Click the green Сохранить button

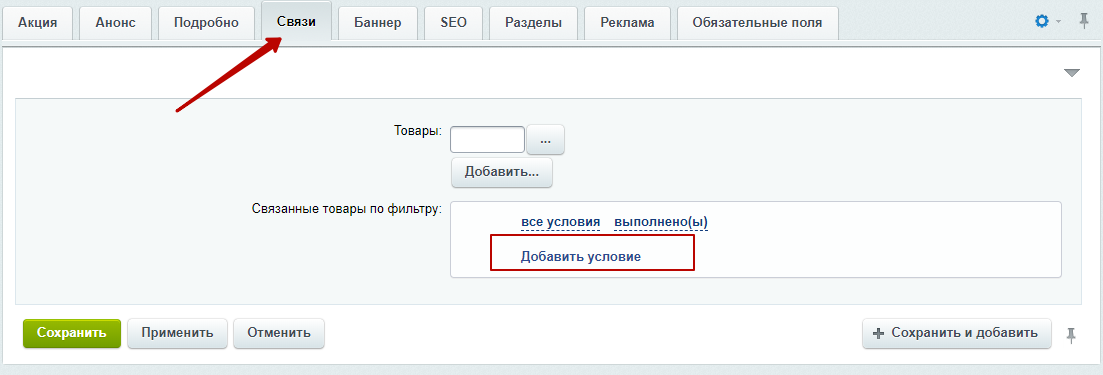click(72, 333)
